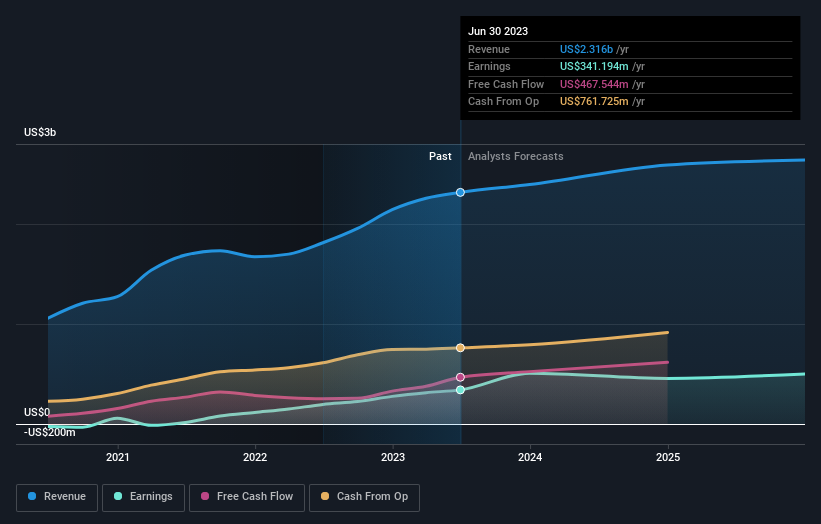Click the 2022 x-axis label
The width and height of the screenshot is (821, 524).
click(255, 457)
